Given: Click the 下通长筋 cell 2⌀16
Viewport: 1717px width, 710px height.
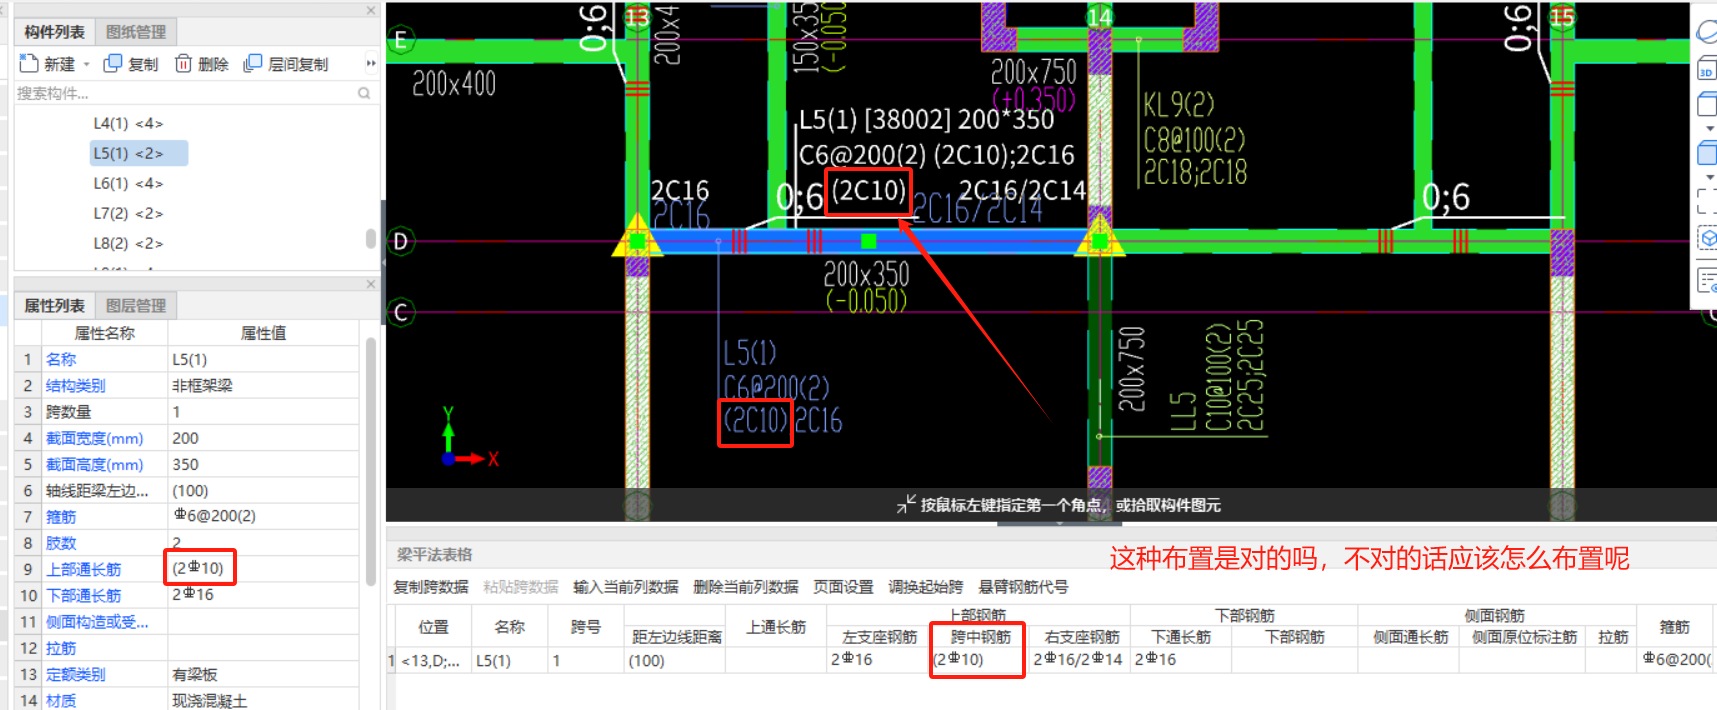Looking at the screenshot, I should click(1180, 660).
